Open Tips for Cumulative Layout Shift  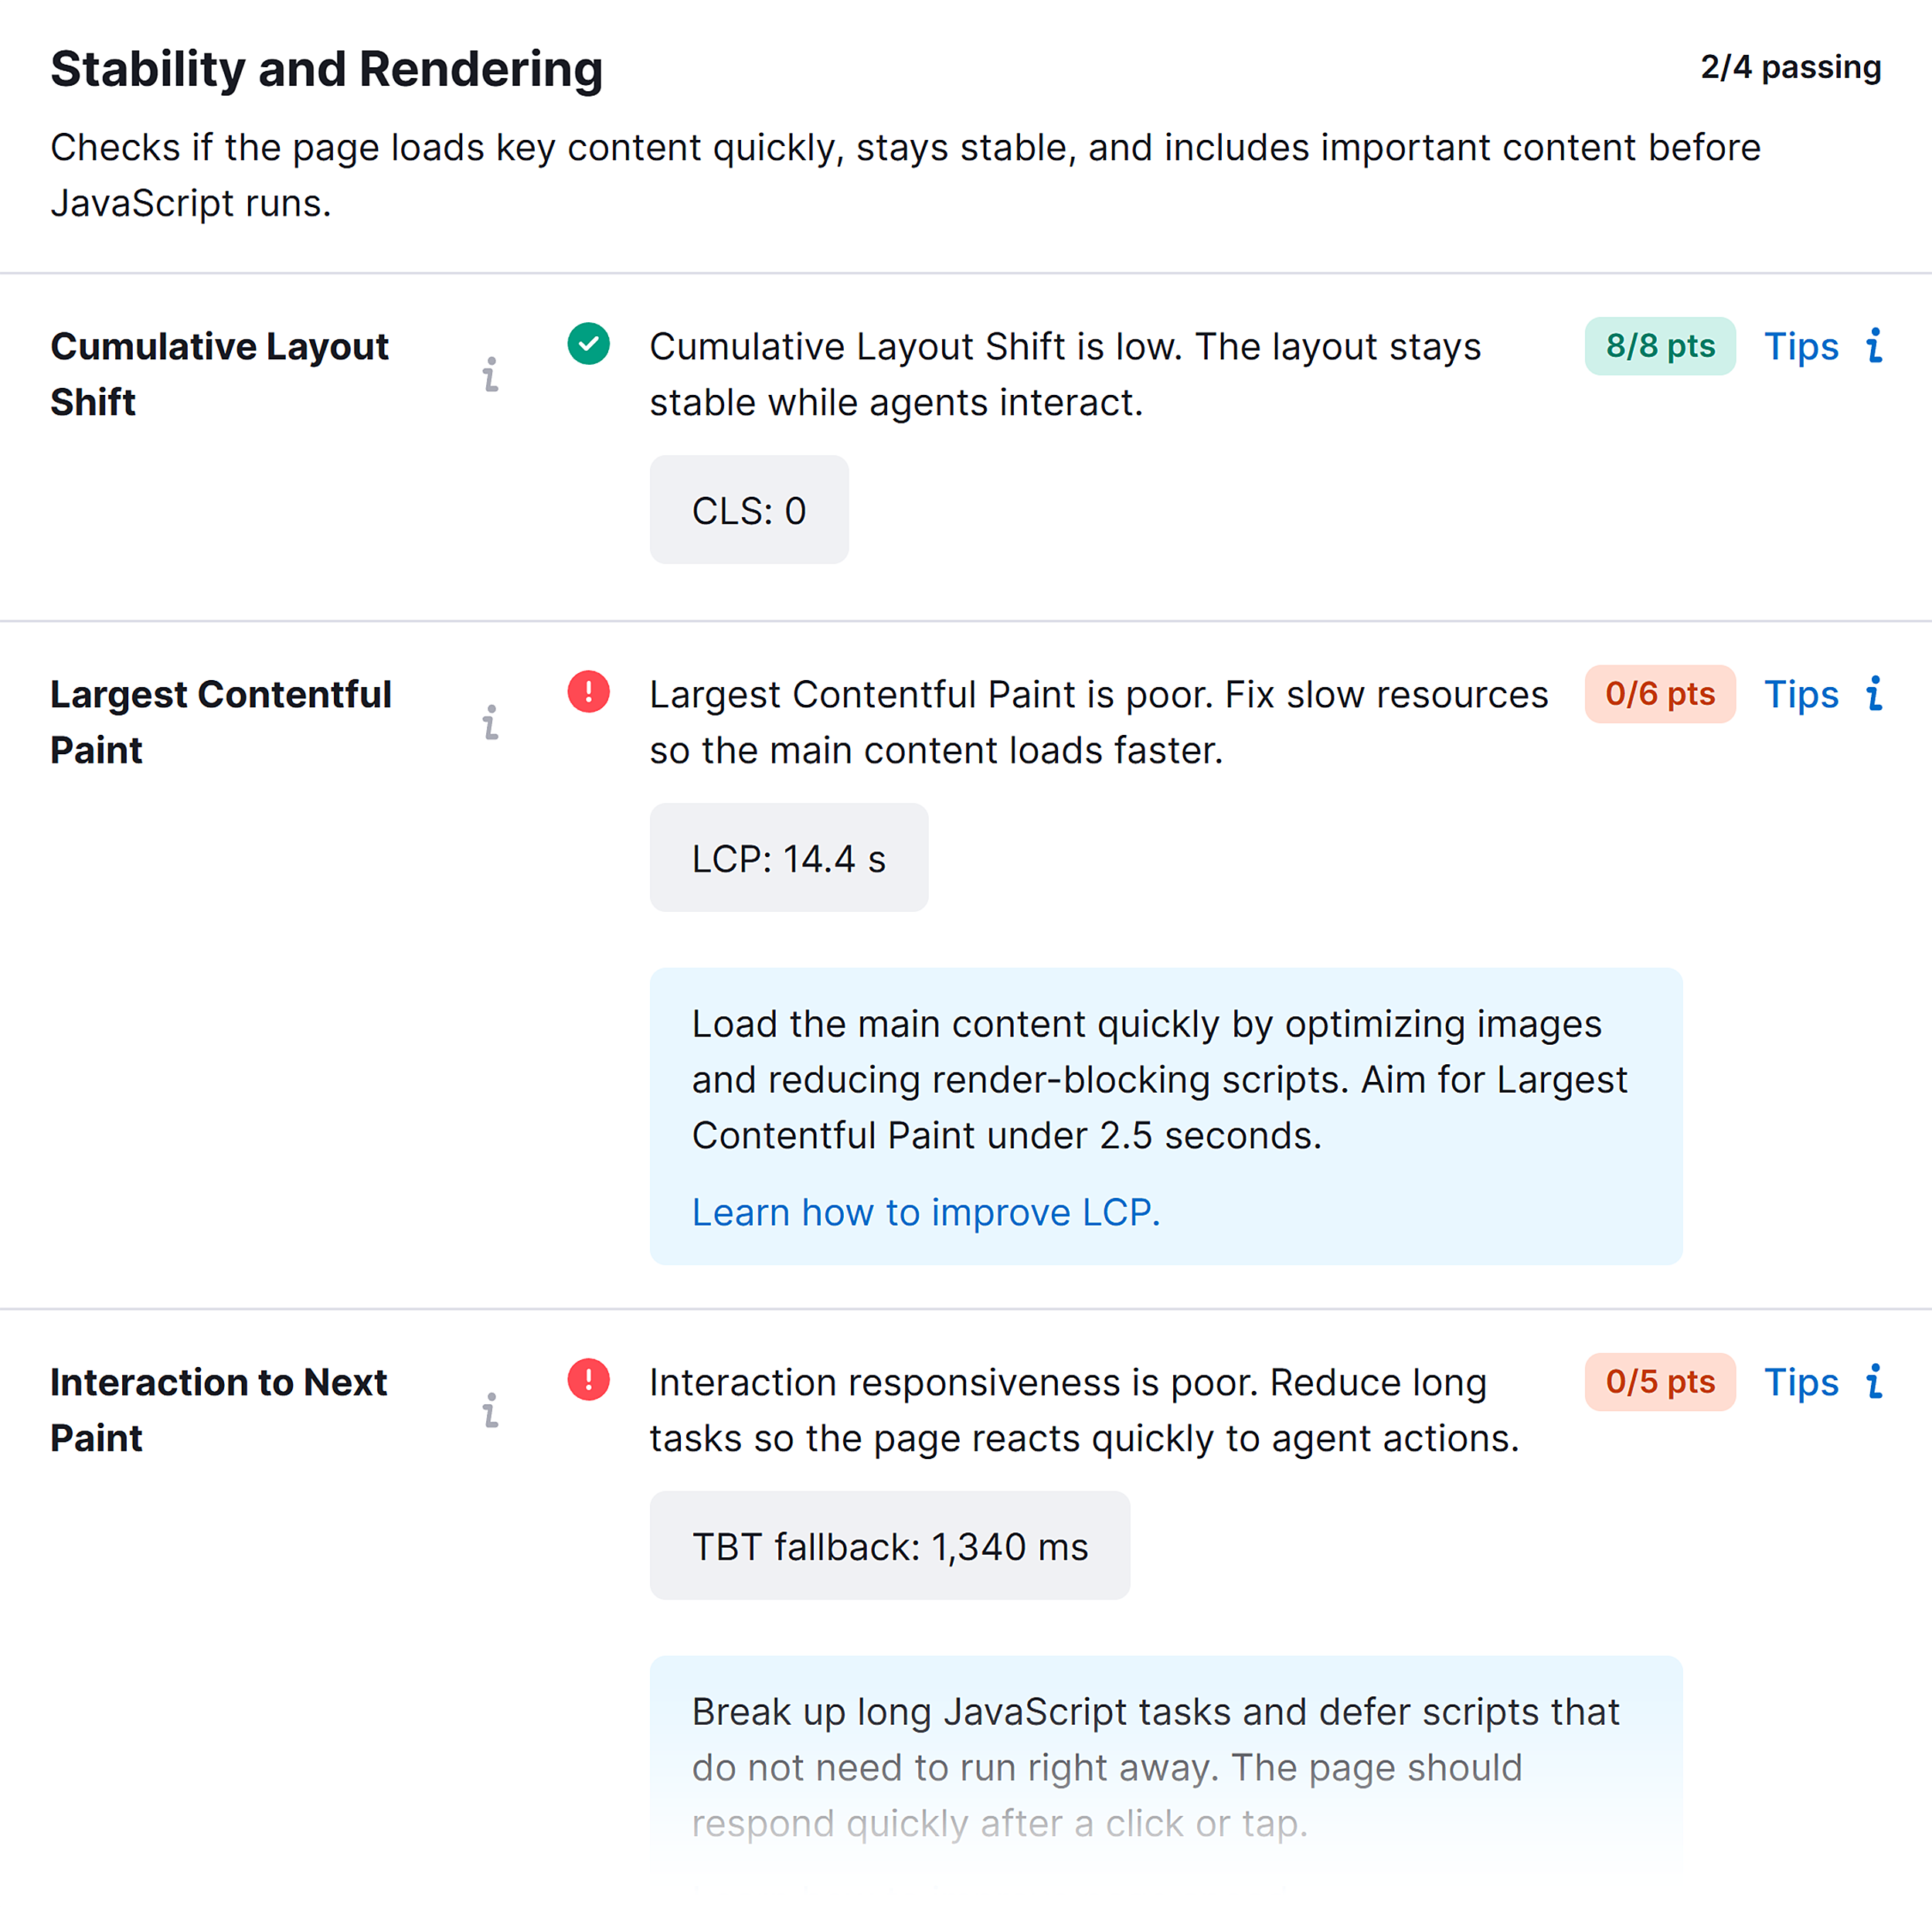point(1801,347)
